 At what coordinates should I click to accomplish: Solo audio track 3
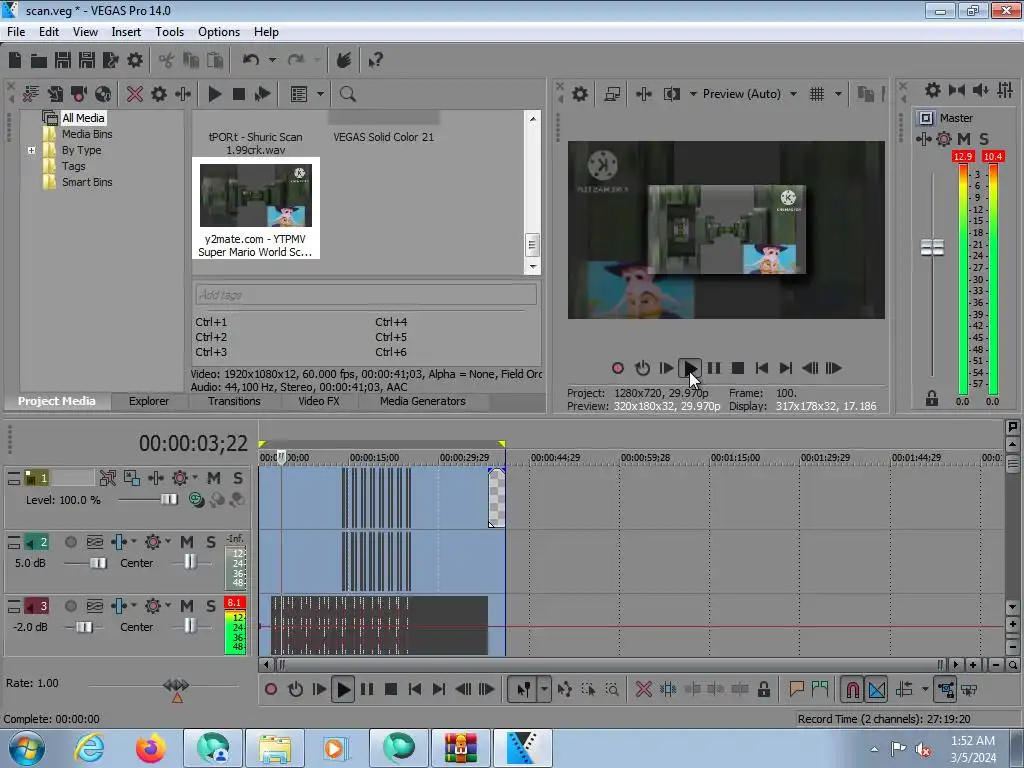pos(211,606)
